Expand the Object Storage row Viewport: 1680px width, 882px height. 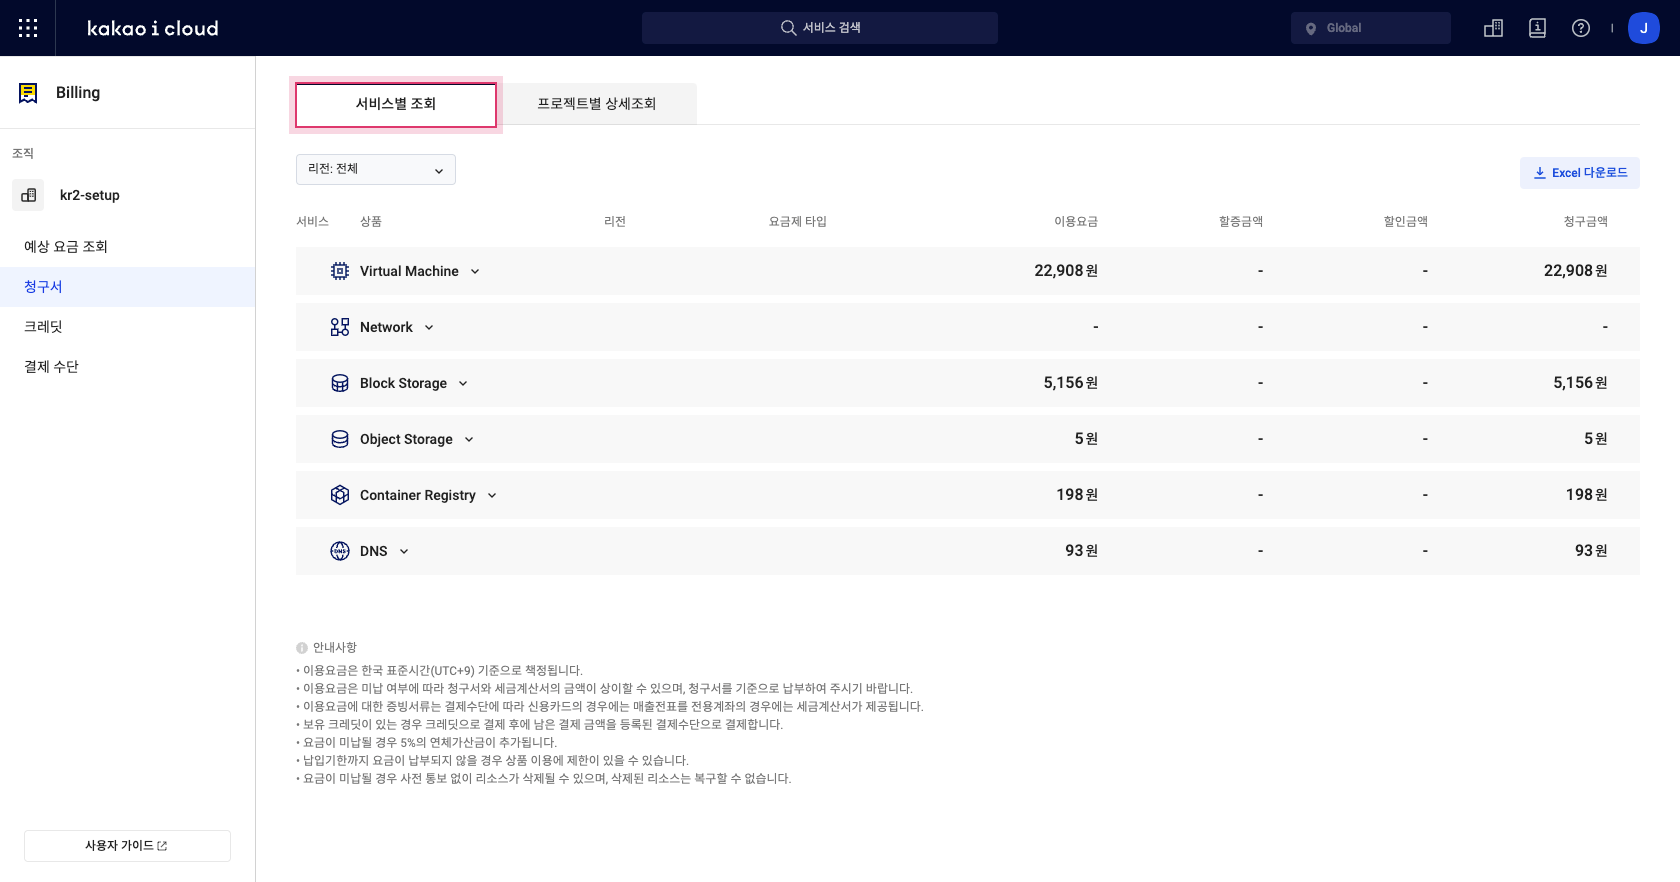(x=469, y=439)
